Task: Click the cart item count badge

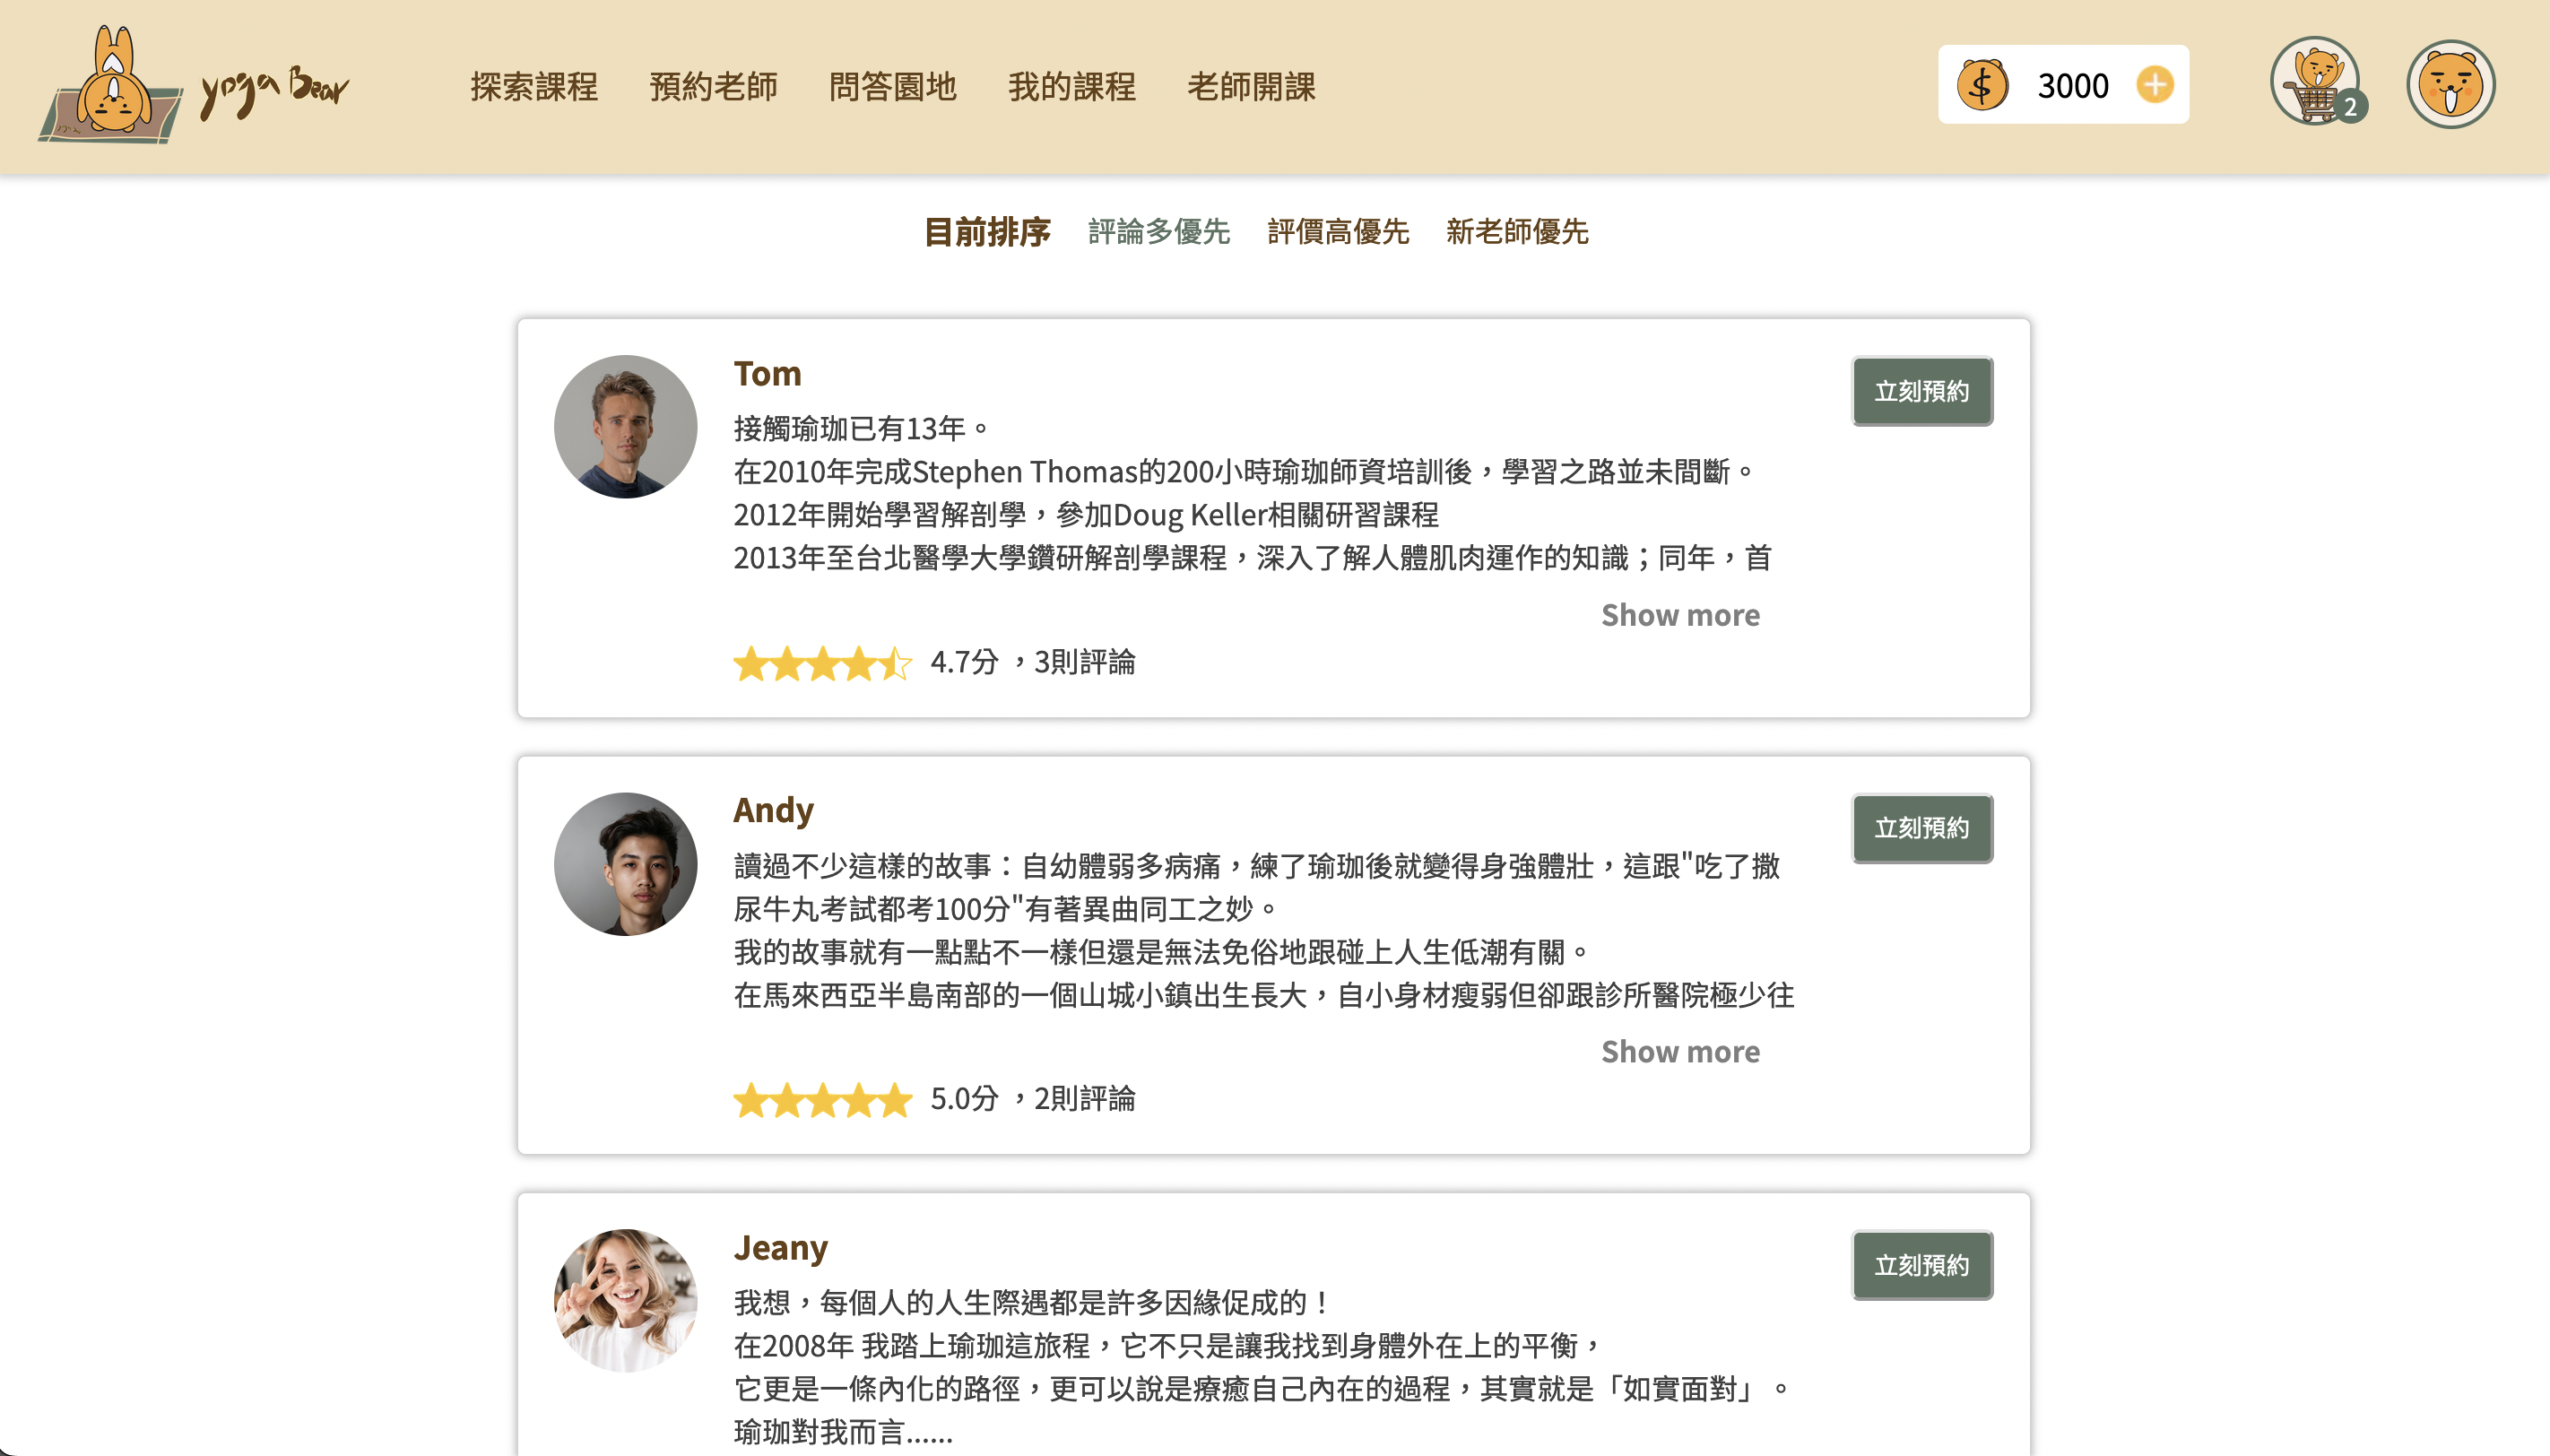Action: pyautogui.click(x=2351, y=107)
